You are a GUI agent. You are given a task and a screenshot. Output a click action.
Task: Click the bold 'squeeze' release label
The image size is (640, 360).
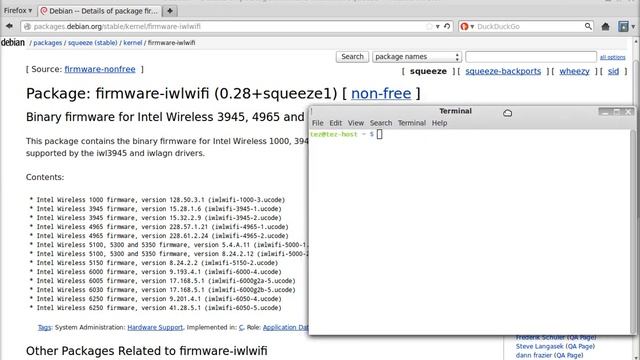point(428,71)
